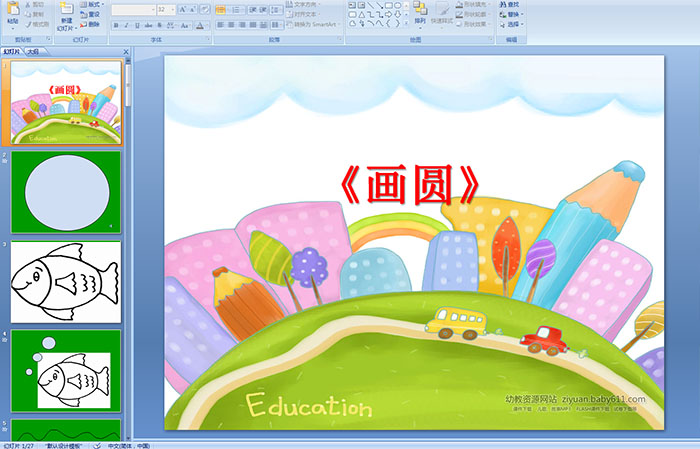
Task: Select the triangle shape
Action: (x=362, y=15)
